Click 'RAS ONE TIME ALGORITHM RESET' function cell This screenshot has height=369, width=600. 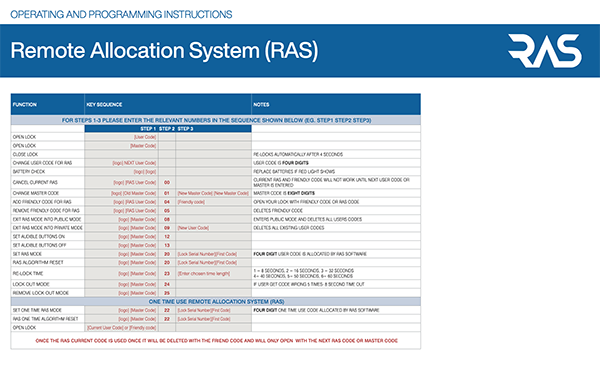coord(46,319)
